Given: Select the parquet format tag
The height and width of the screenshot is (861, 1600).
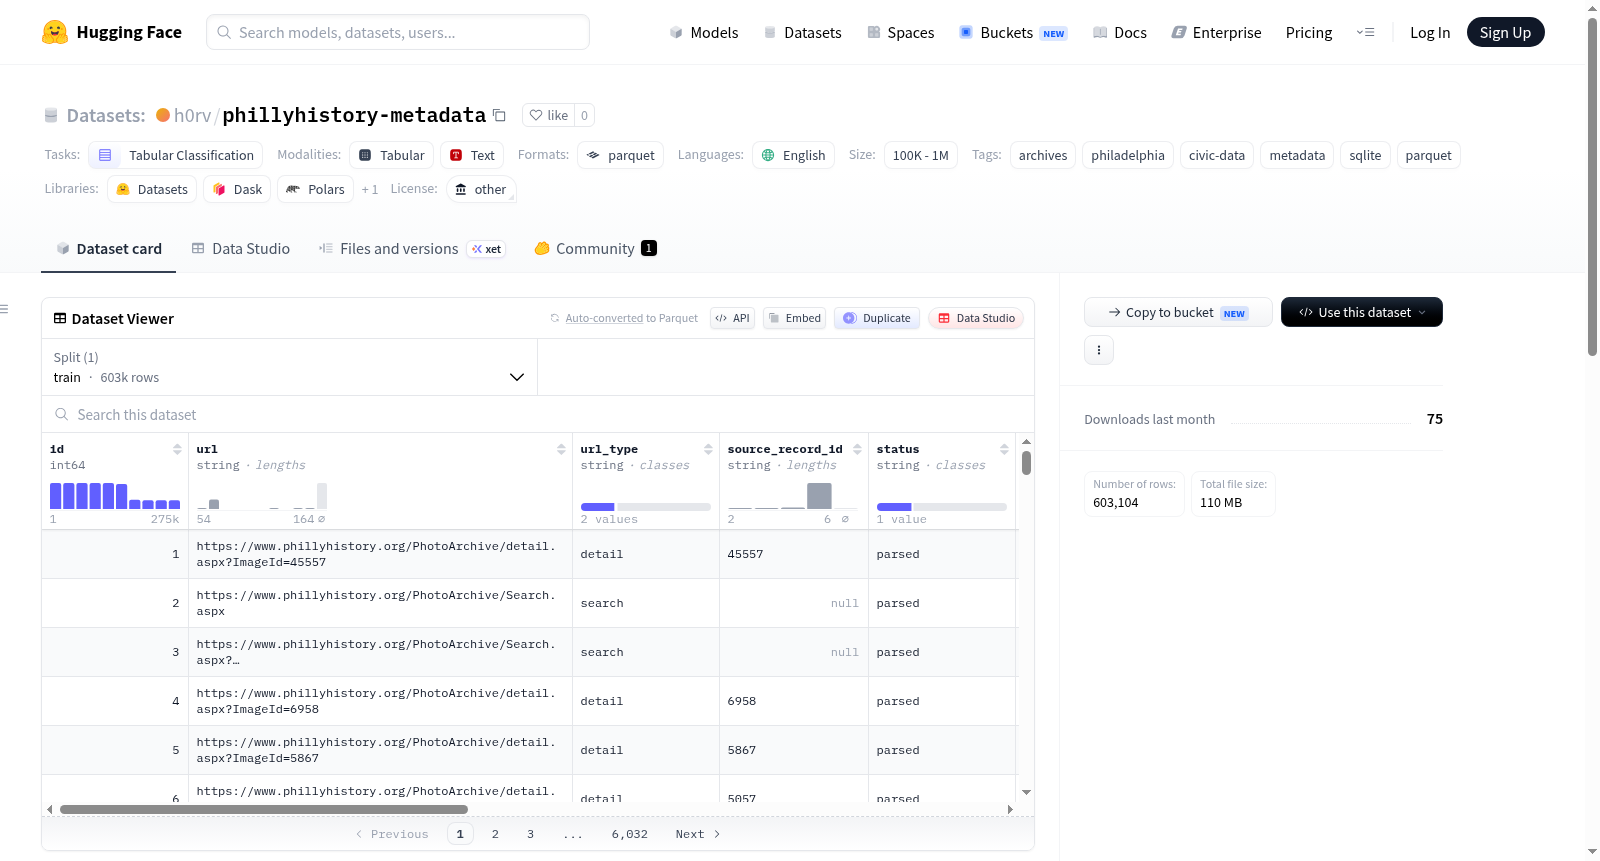Looking at the screenshot, I should click(620, 155).
